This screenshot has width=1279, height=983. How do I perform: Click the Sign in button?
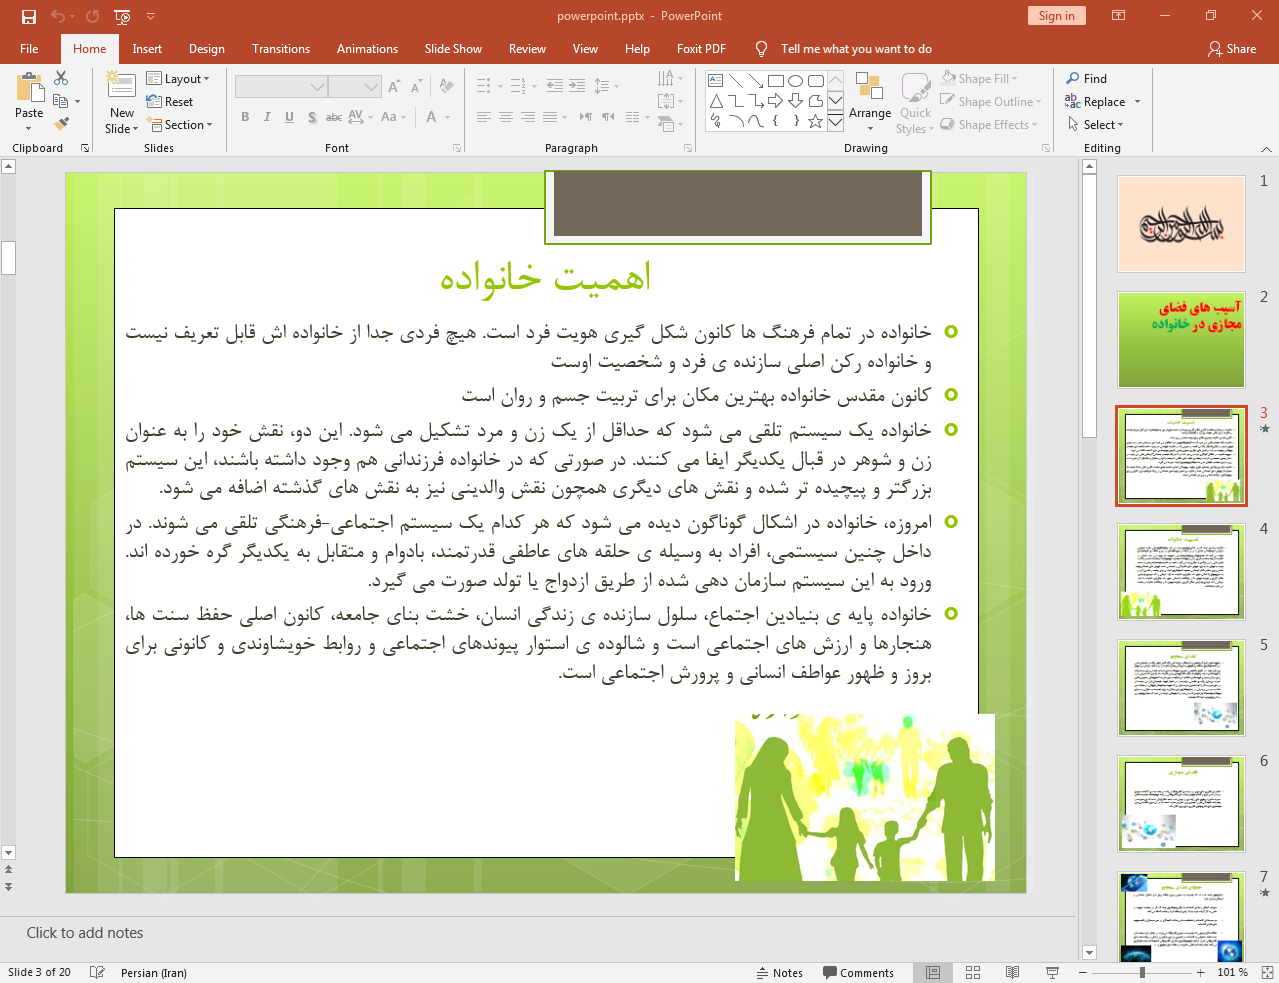point(1056,16)
